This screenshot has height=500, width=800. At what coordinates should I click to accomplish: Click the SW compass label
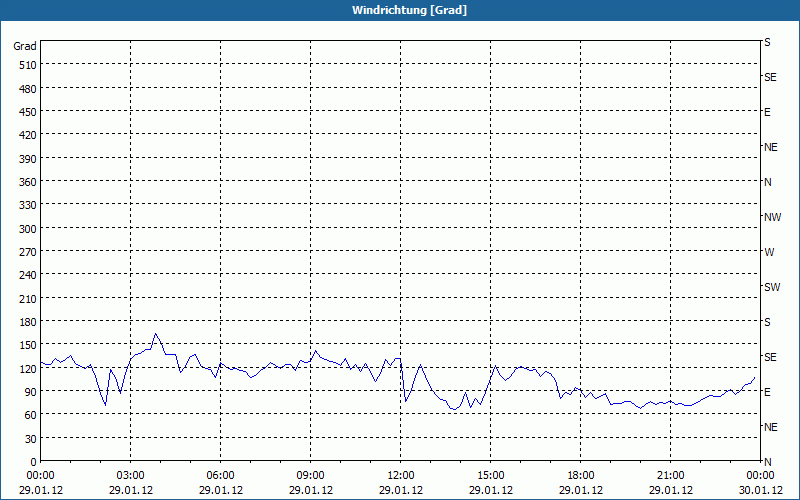772,287
